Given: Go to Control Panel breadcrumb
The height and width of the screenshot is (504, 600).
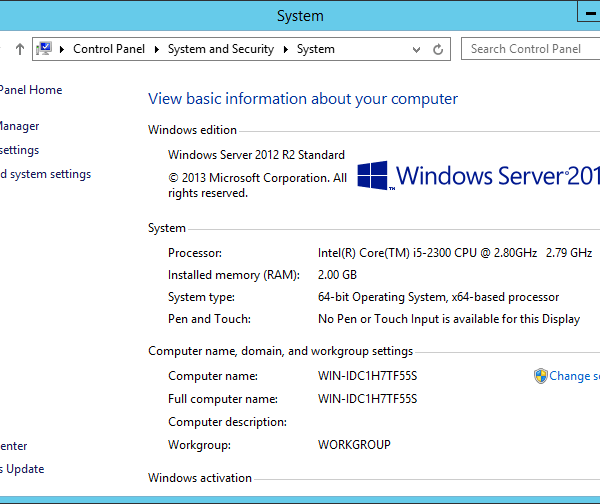Looking at the screenshot, I should click(109, 49).
